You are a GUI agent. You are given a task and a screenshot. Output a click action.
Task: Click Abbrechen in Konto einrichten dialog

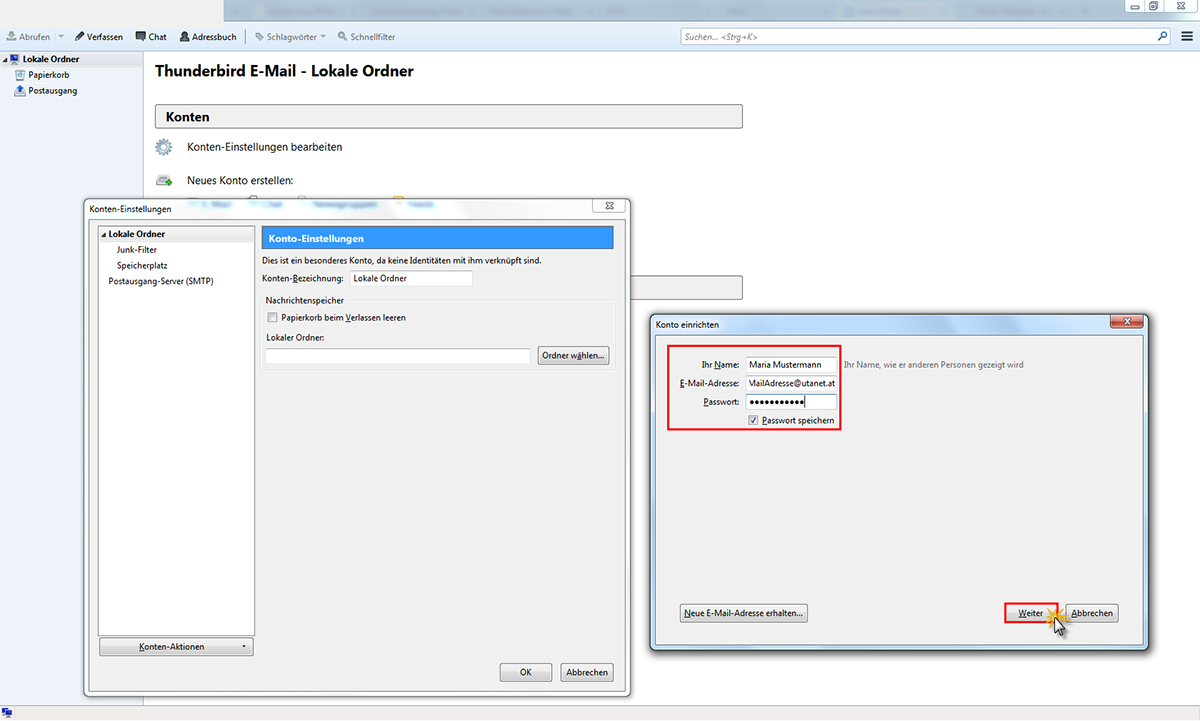click(x=1092, y=613)
